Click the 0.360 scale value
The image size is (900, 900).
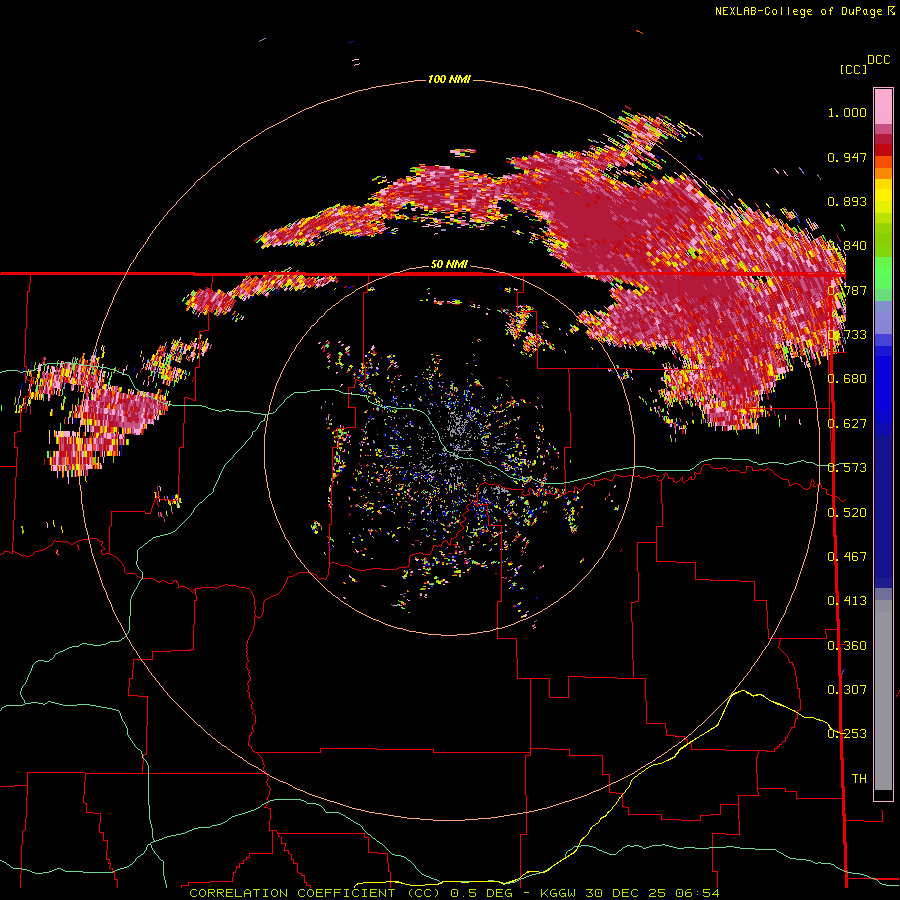pyautogui.click(x=847, y=646)
